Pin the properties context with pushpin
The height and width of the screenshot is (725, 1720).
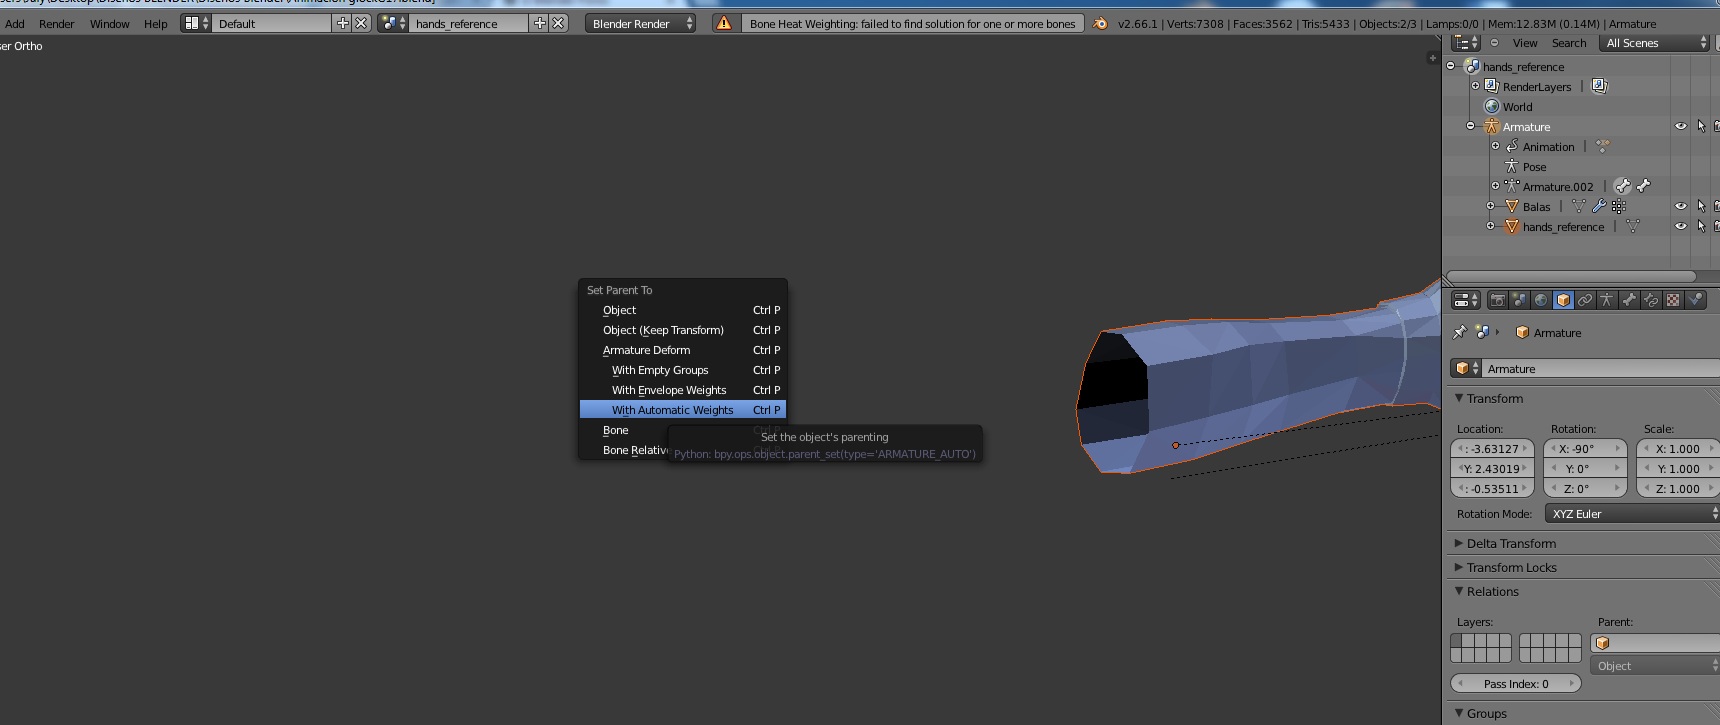(x=1459, y=332)
